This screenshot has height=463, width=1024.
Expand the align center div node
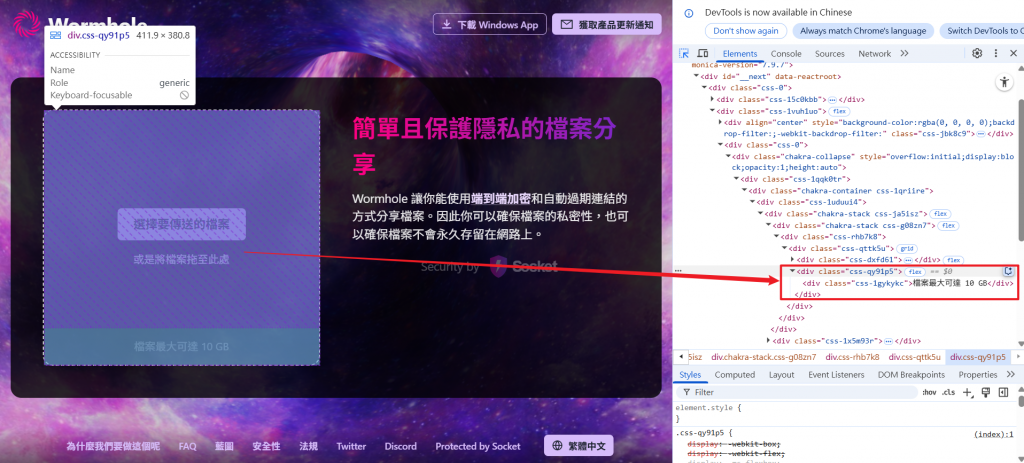coord(720,122)
